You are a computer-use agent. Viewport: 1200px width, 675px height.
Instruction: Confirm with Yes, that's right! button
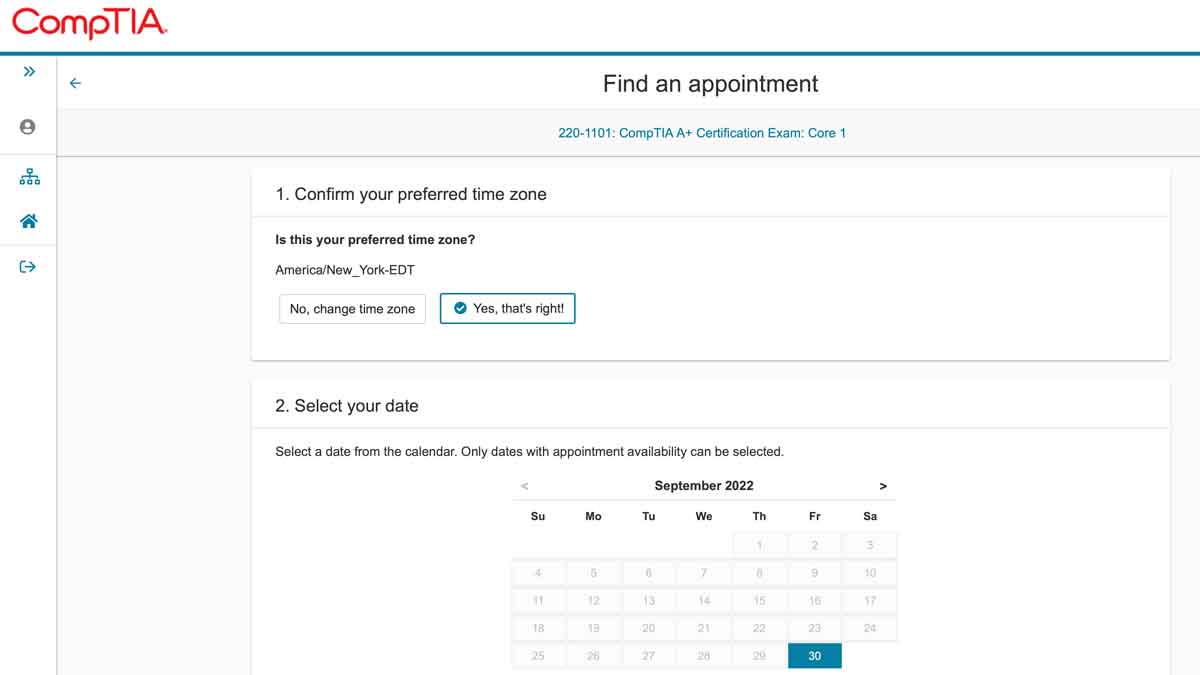508,309
